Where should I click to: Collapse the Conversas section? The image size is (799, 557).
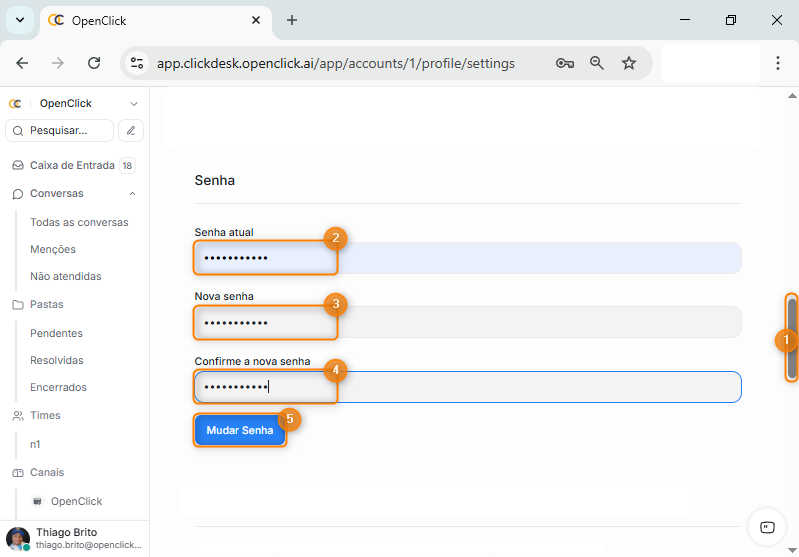(133, 194)
